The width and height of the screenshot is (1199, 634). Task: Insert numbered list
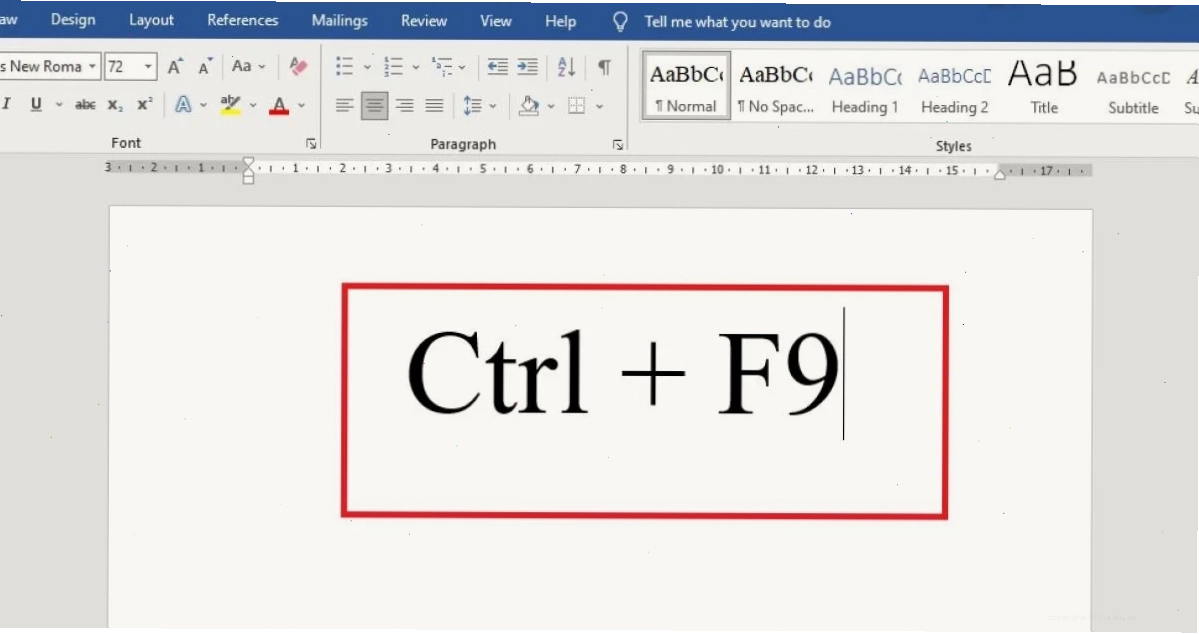[393, 67]
